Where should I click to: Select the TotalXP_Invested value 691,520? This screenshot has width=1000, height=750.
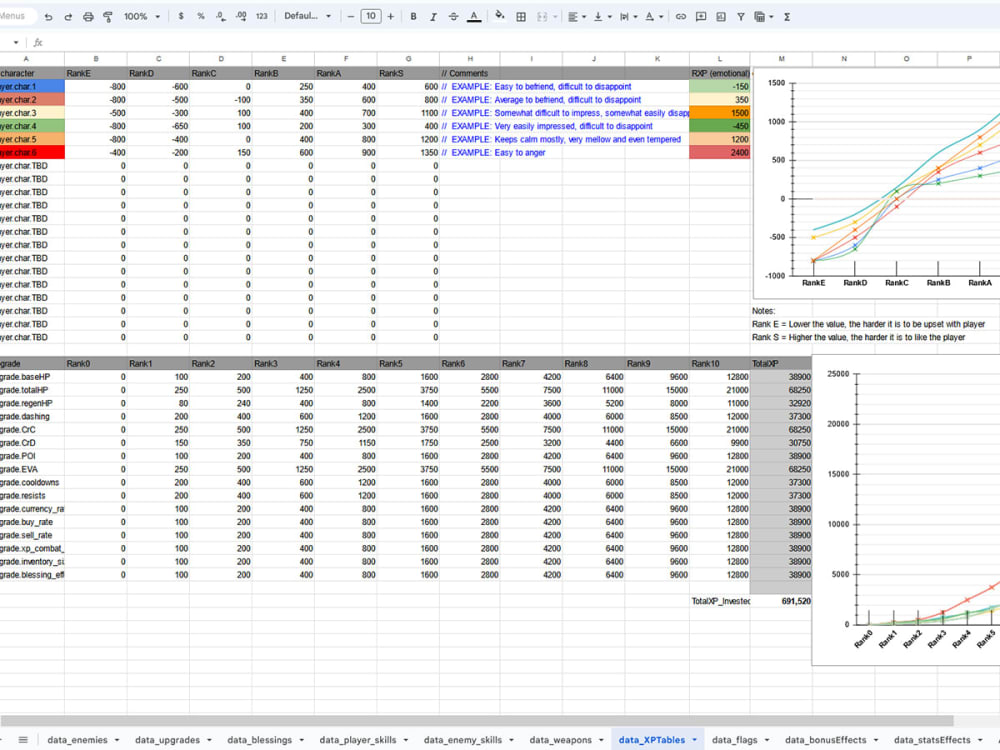tap(781, 601)
